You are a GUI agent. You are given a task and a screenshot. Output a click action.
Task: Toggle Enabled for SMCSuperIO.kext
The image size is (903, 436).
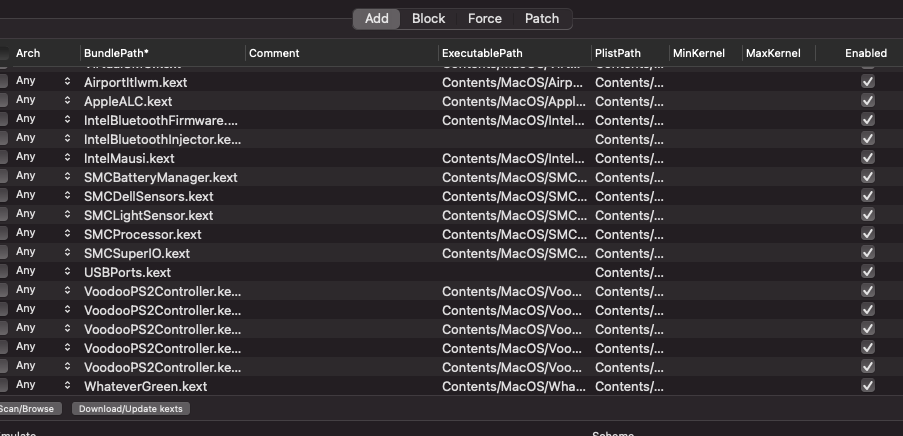(867, 253)
